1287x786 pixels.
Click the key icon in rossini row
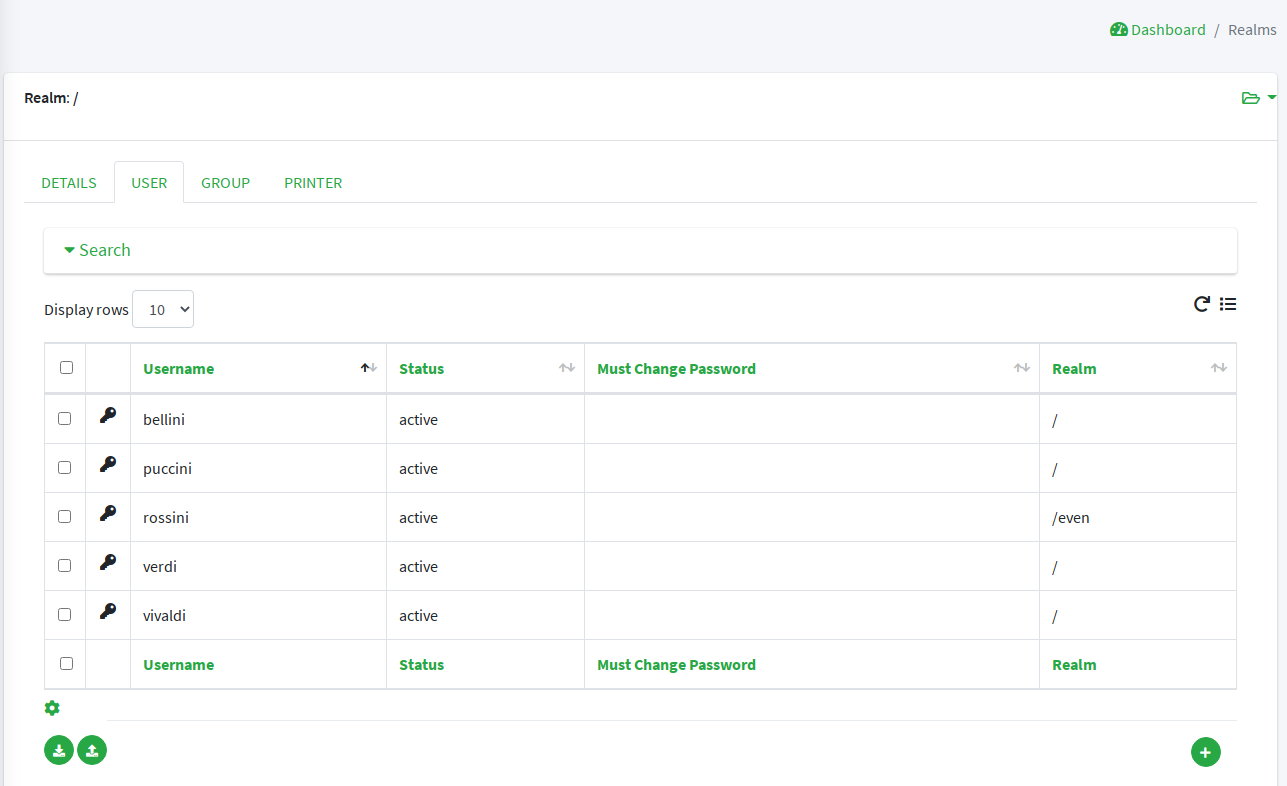[108, 513]
